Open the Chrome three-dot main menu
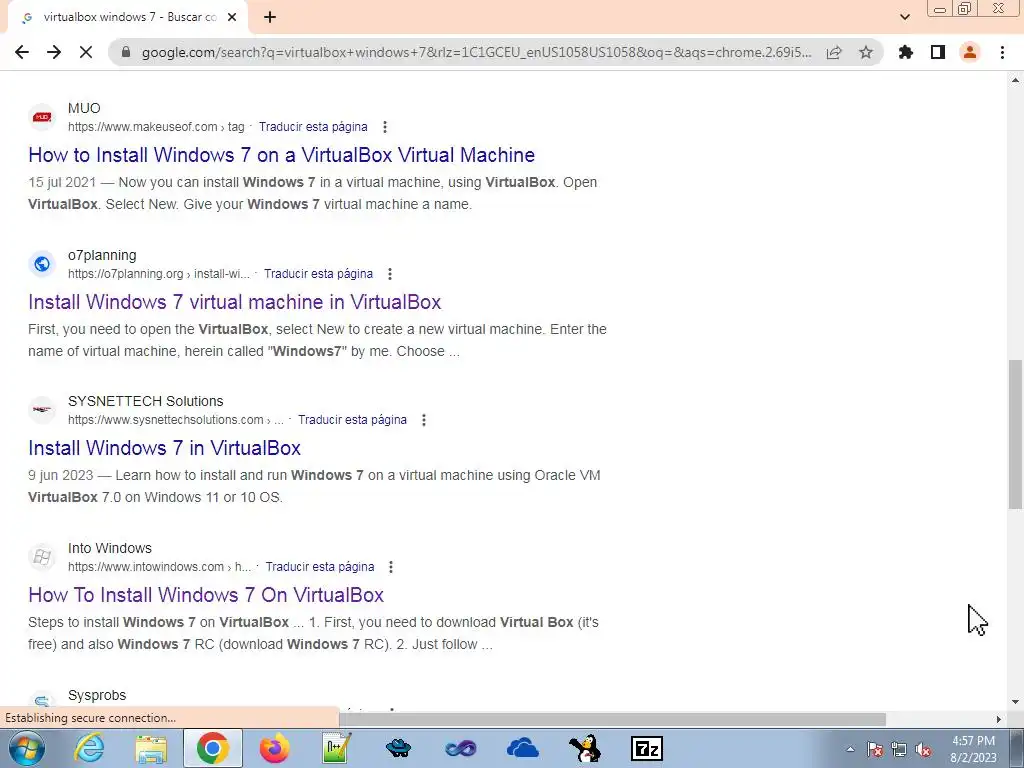The width and height of the screenshot is (1024, 768). click(1002, 52)
